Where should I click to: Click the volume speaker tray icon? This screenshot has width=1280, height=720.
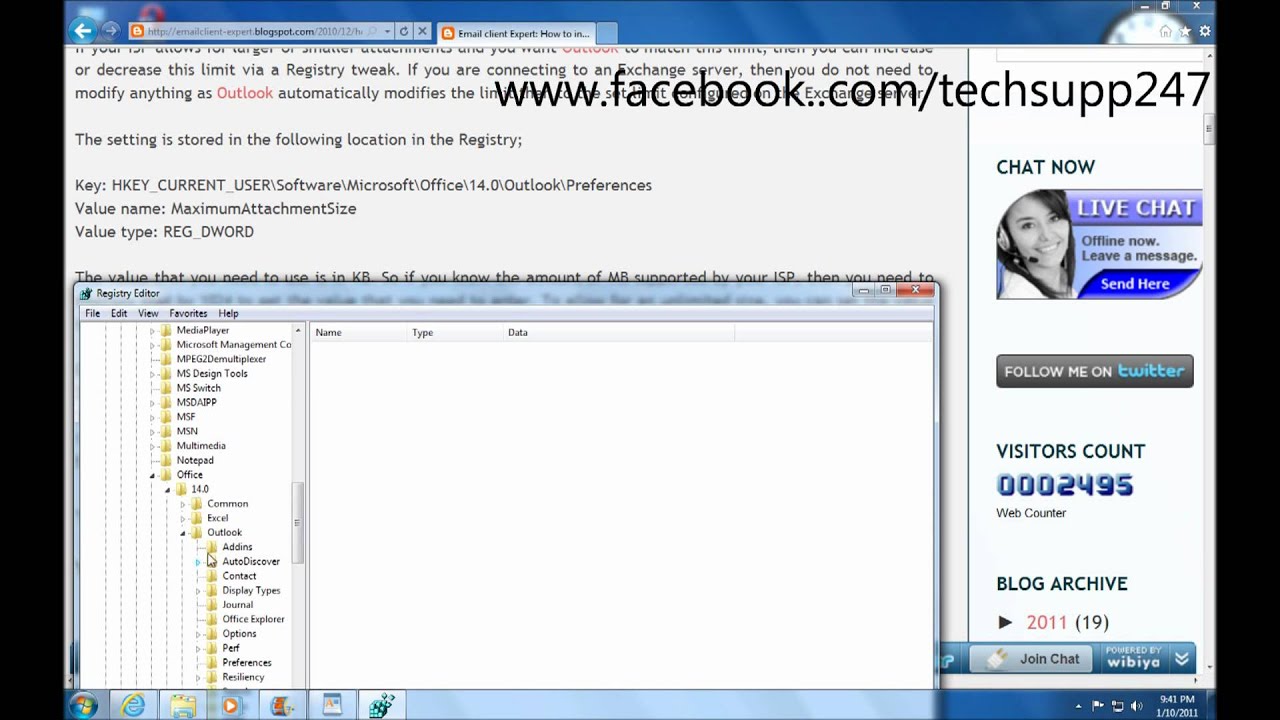[x=1137, y=706]
